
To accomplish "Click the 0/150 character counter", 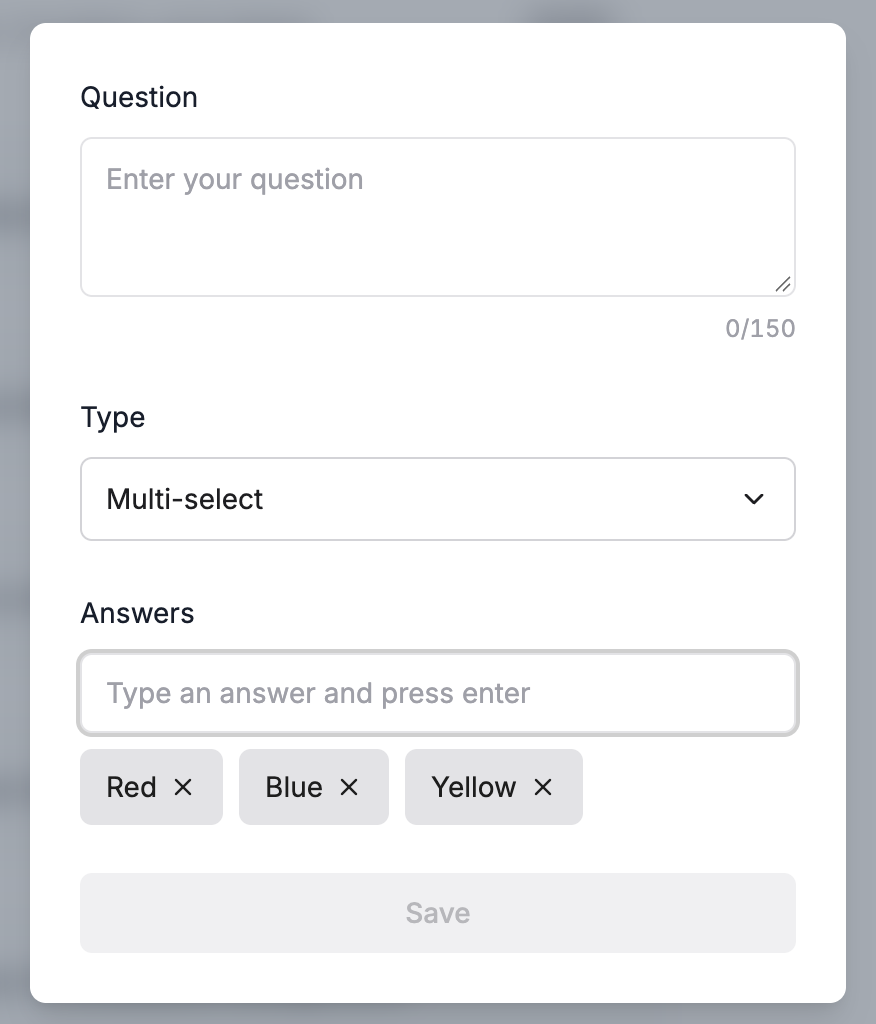I will tap(760, 328).
